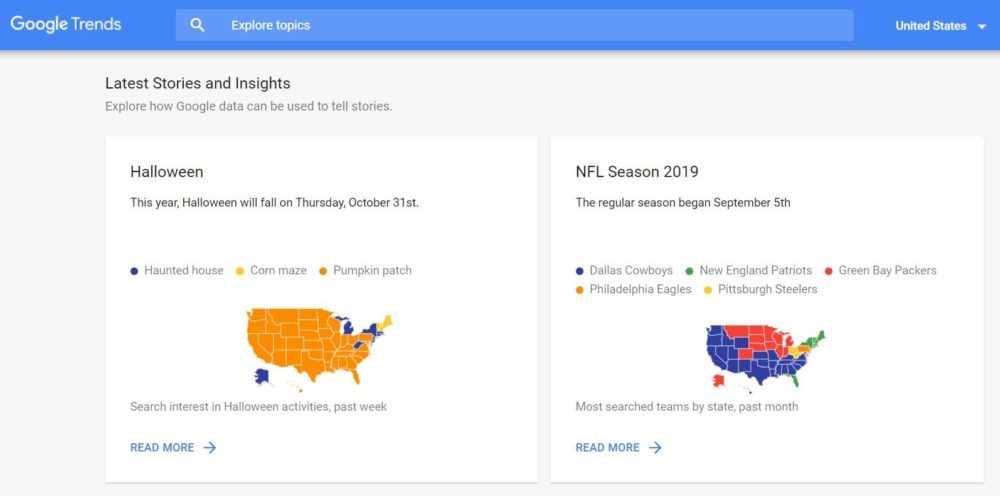The image size is (1000, 496).
Task: Select the New England Patriots legend dot
Action: (x=690, y=271)
